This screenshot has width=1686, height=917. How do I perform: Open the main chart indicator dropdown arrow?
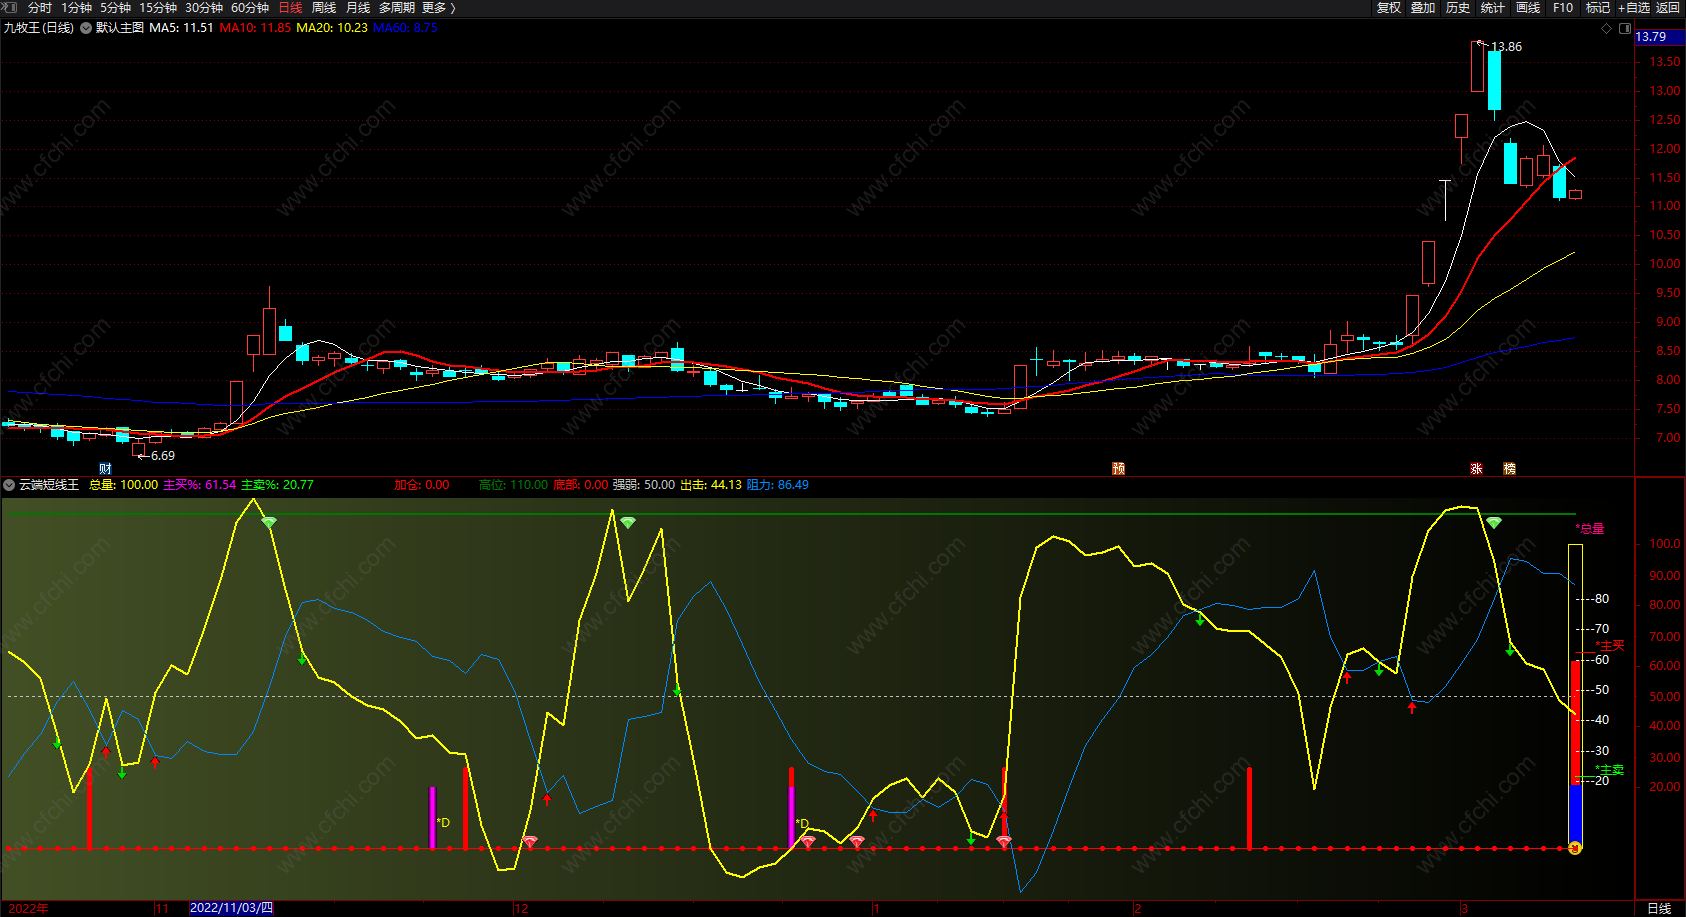click(86, 28)
